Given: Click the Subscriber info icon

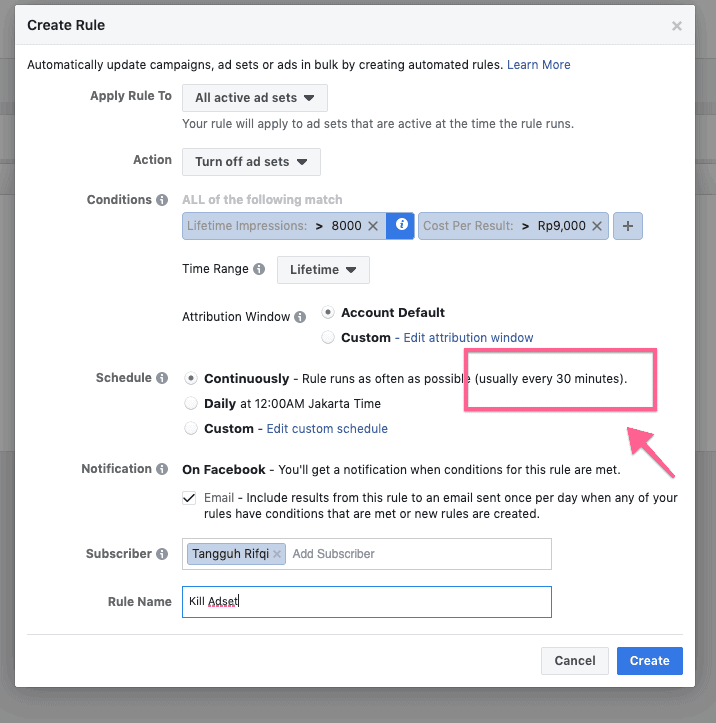Looking at the screenshot, I should point(162,554).
